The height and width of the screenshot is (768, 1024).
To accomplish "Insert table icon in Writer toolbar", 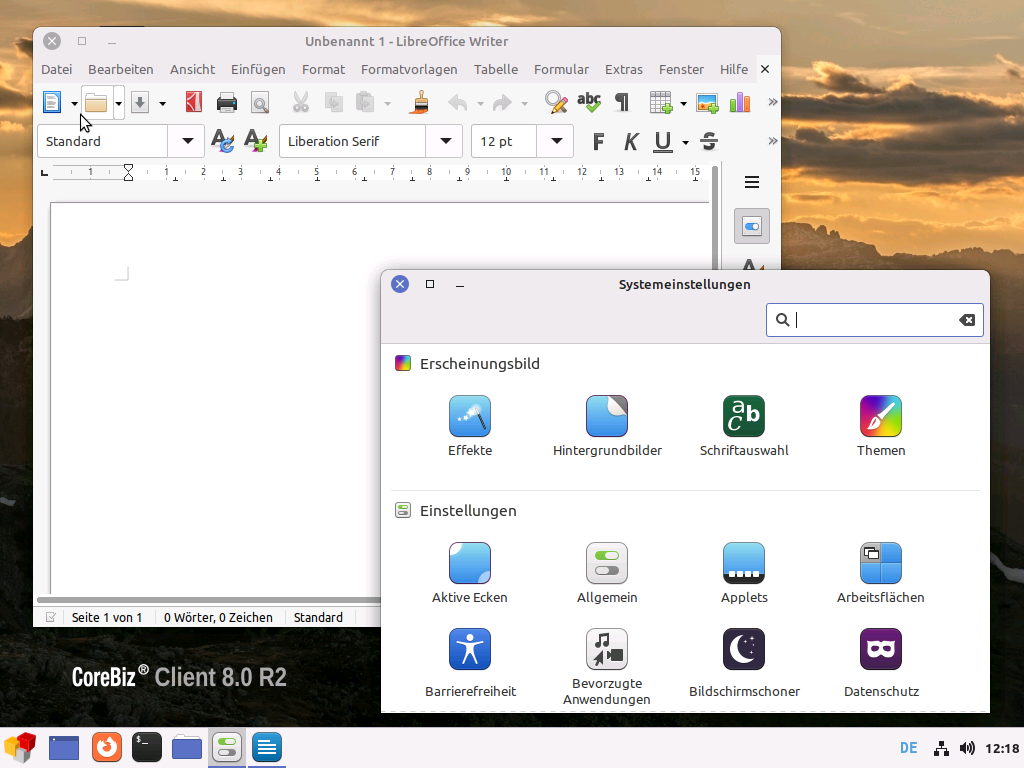I will click(x=660, y=103).
